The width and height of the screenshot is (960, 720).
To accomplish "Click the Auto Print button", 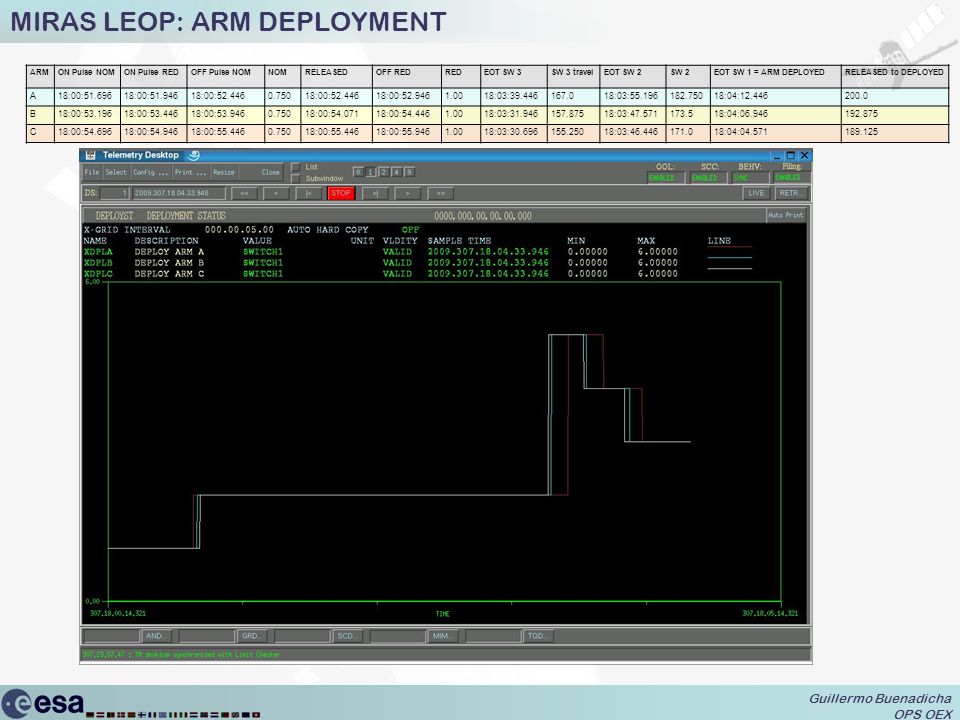I will (786, 216).
